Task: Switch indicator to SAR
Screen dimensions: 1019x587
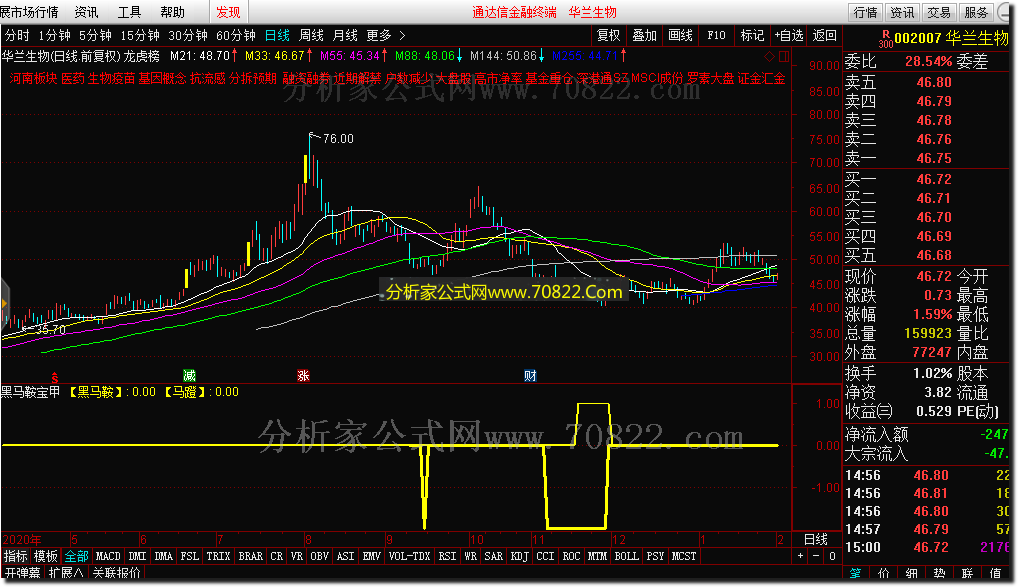Action: 494,556
